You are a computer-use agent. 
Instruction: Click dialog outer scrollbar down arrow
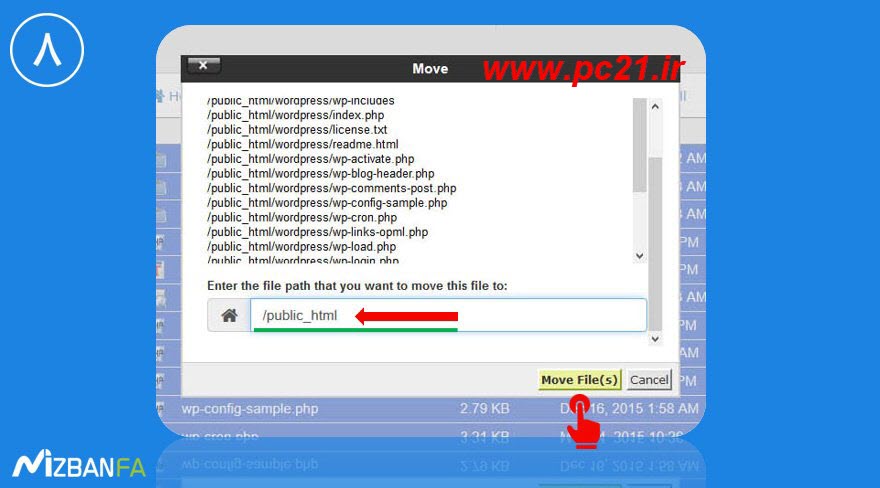(655, 339)
